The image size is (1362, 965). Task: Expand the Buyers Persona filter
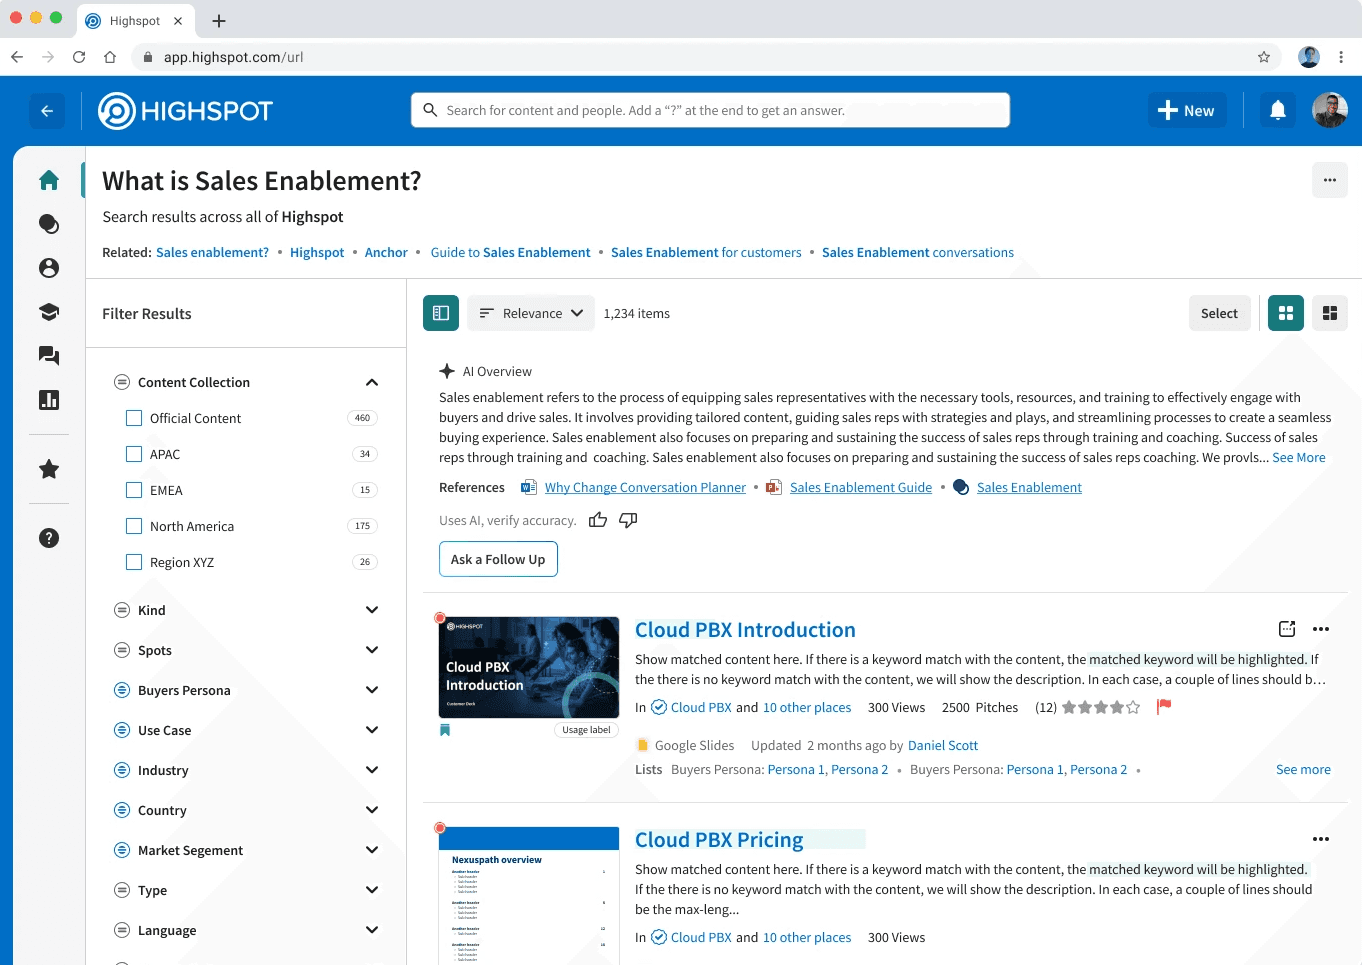click(x=372, y=690)
